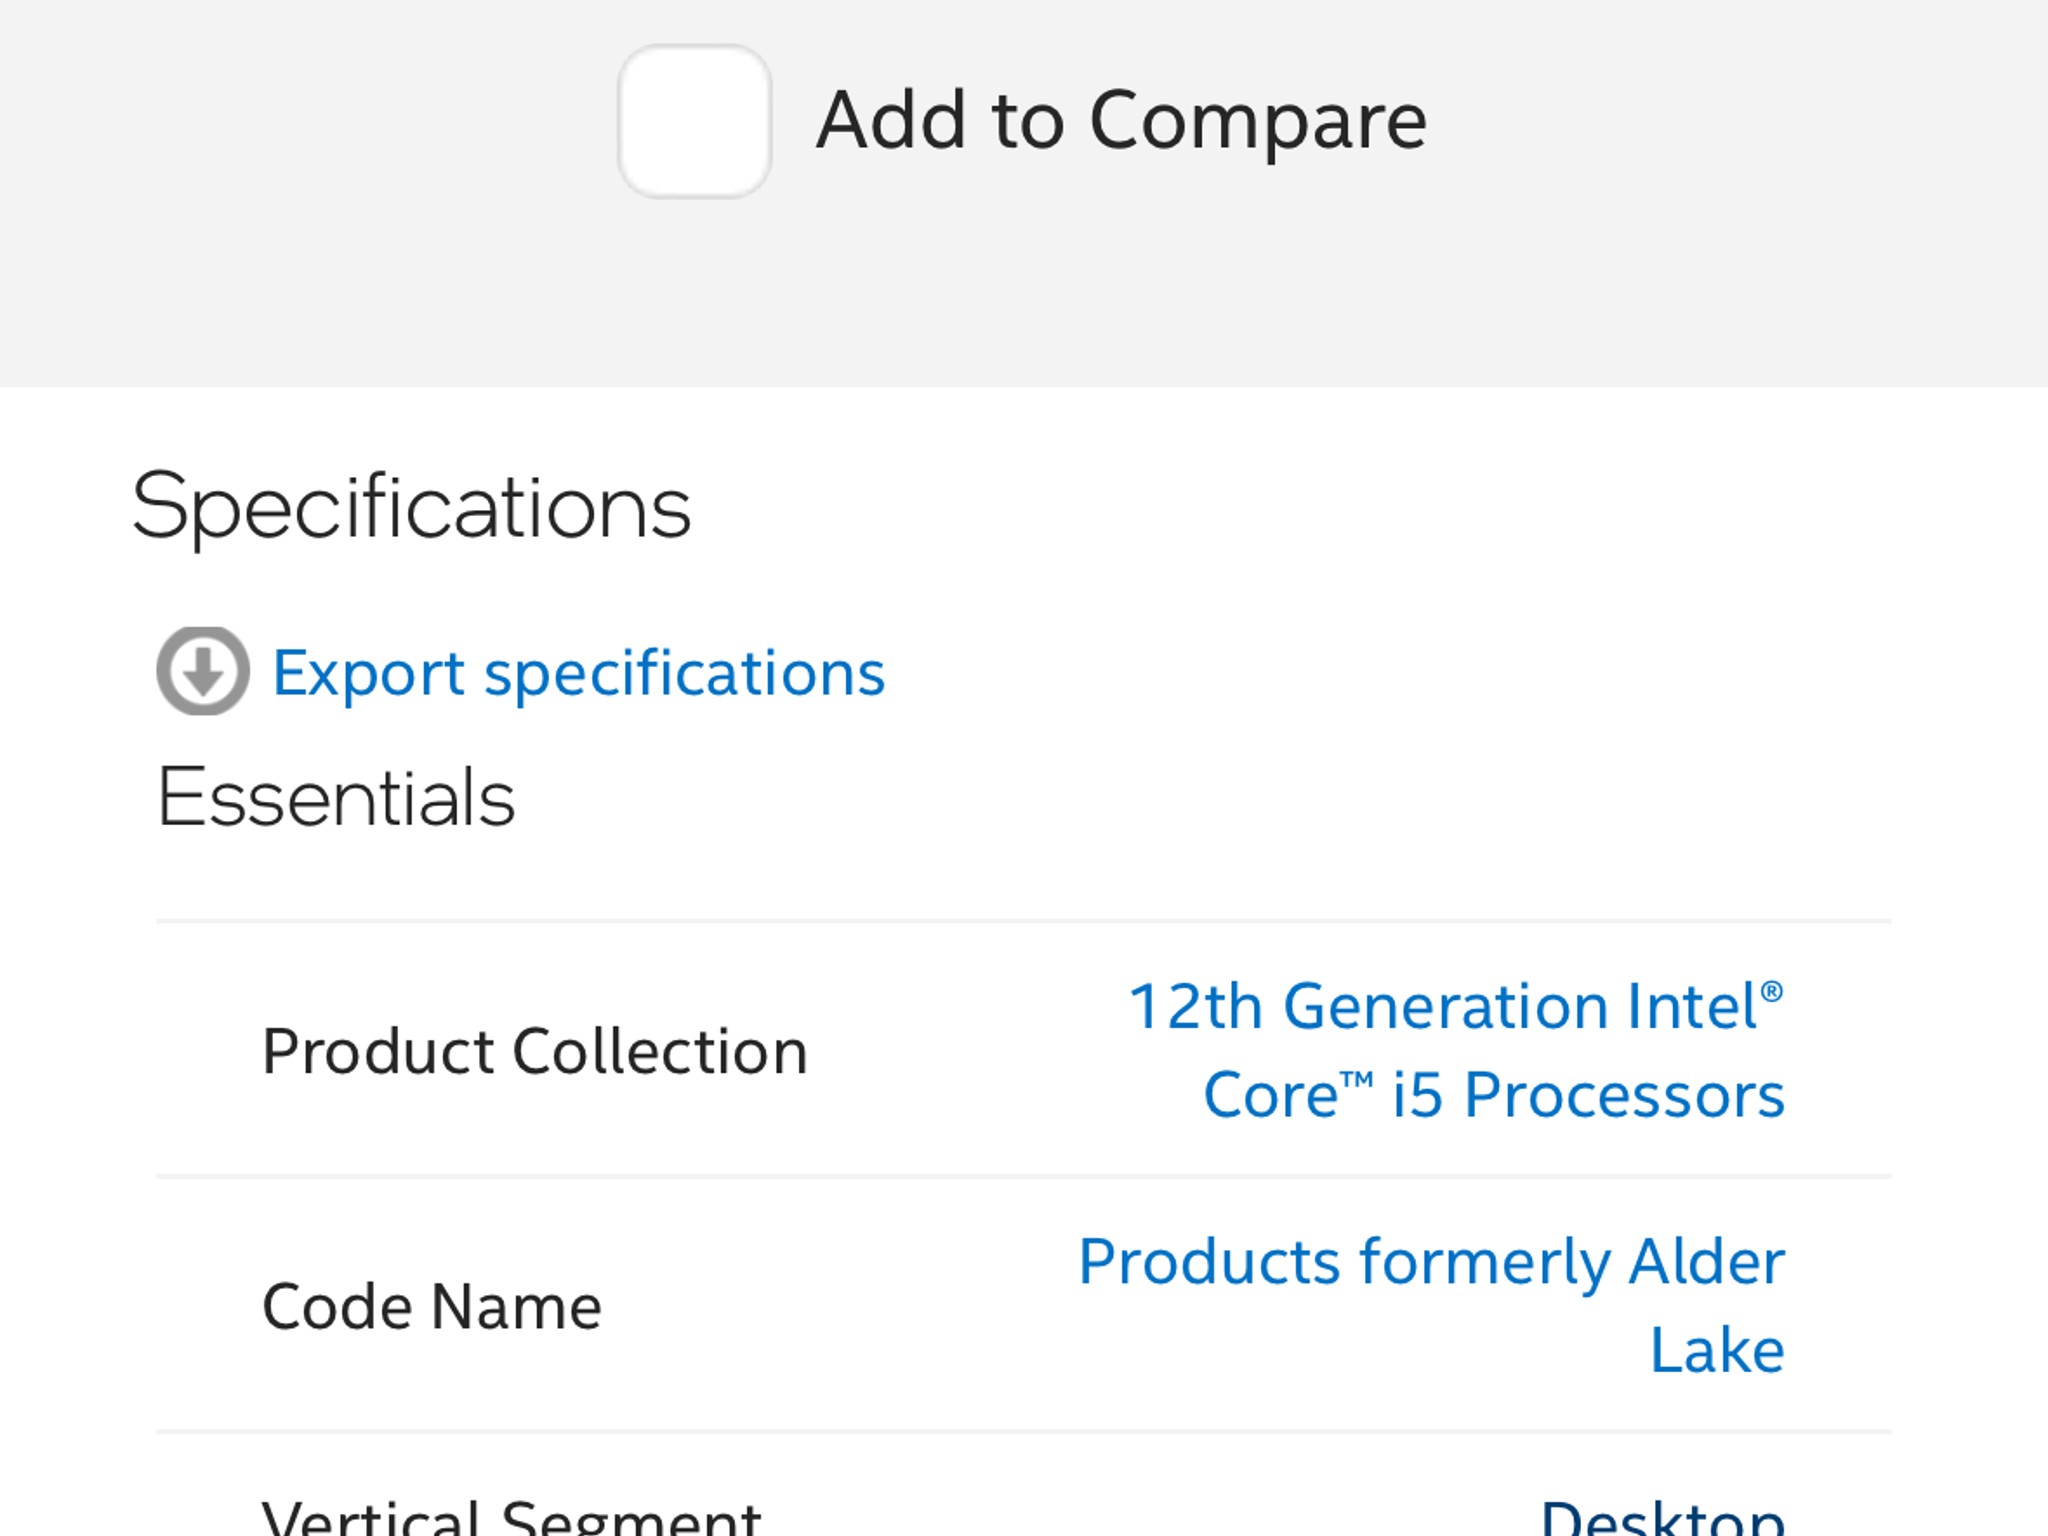Tick the checkbox to compare this processor
This screenshot has width=2048, height=1536.
694,120
